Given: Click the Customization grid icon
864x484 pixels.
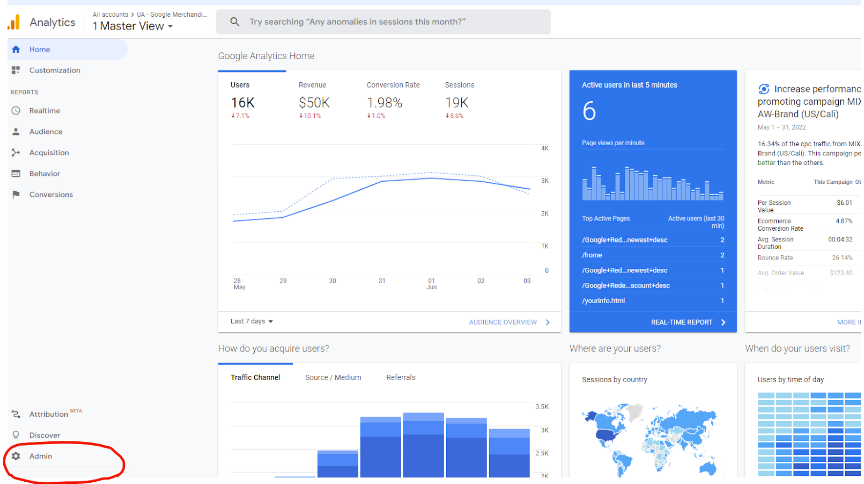Looking at the screenshot, I should point(16,70).
